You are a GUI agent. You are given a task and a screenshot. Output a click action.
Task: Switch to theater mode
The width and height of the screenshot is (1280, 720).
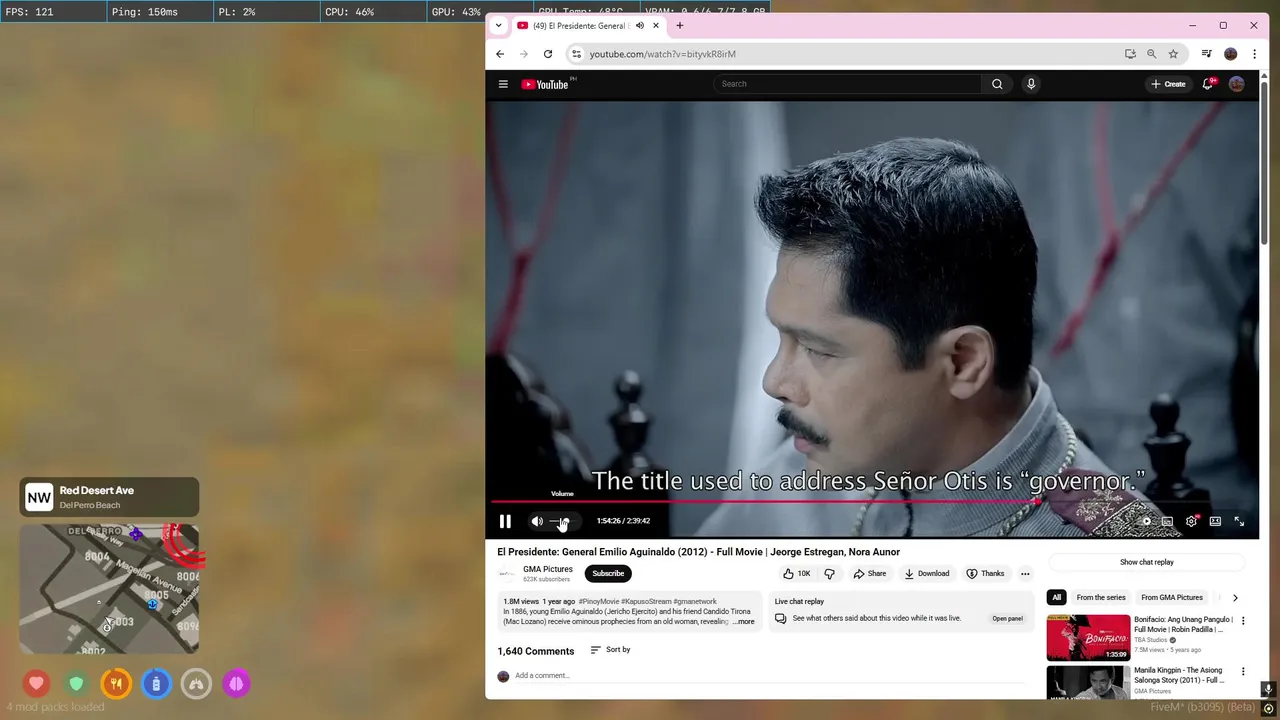pos(1215,521)
